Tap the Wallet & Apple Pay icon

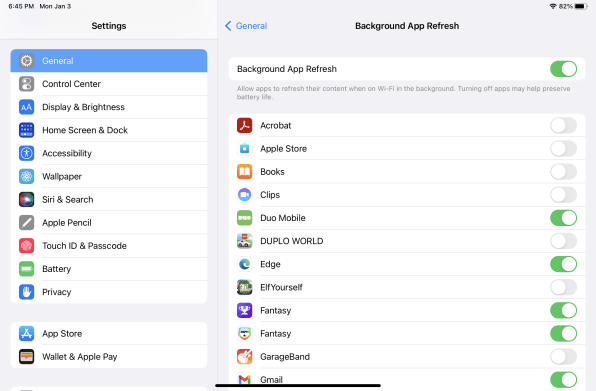click(x=27, y=357)
